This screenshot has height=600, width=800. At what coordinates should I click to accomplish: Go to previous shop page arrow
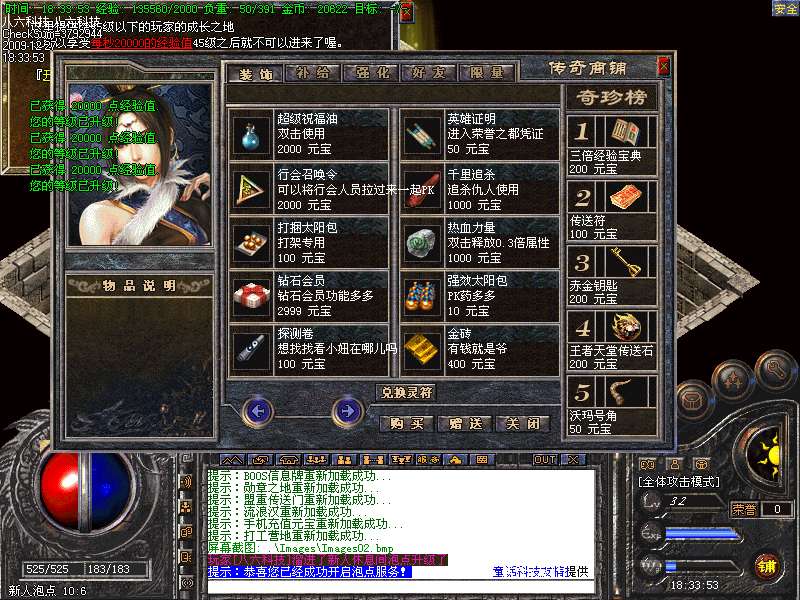258,409
